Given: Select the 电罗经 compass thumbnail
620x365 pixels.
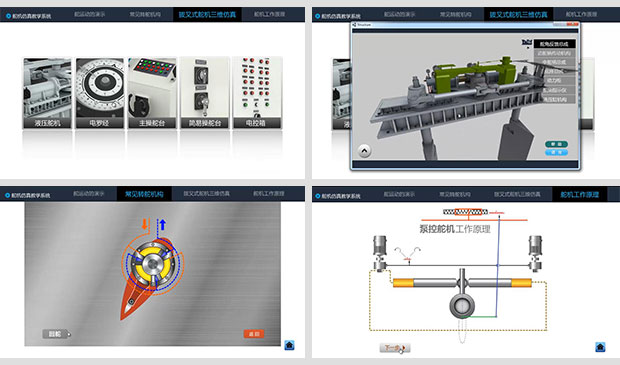Looking at the screenshot, I should [x=100, y=93].
